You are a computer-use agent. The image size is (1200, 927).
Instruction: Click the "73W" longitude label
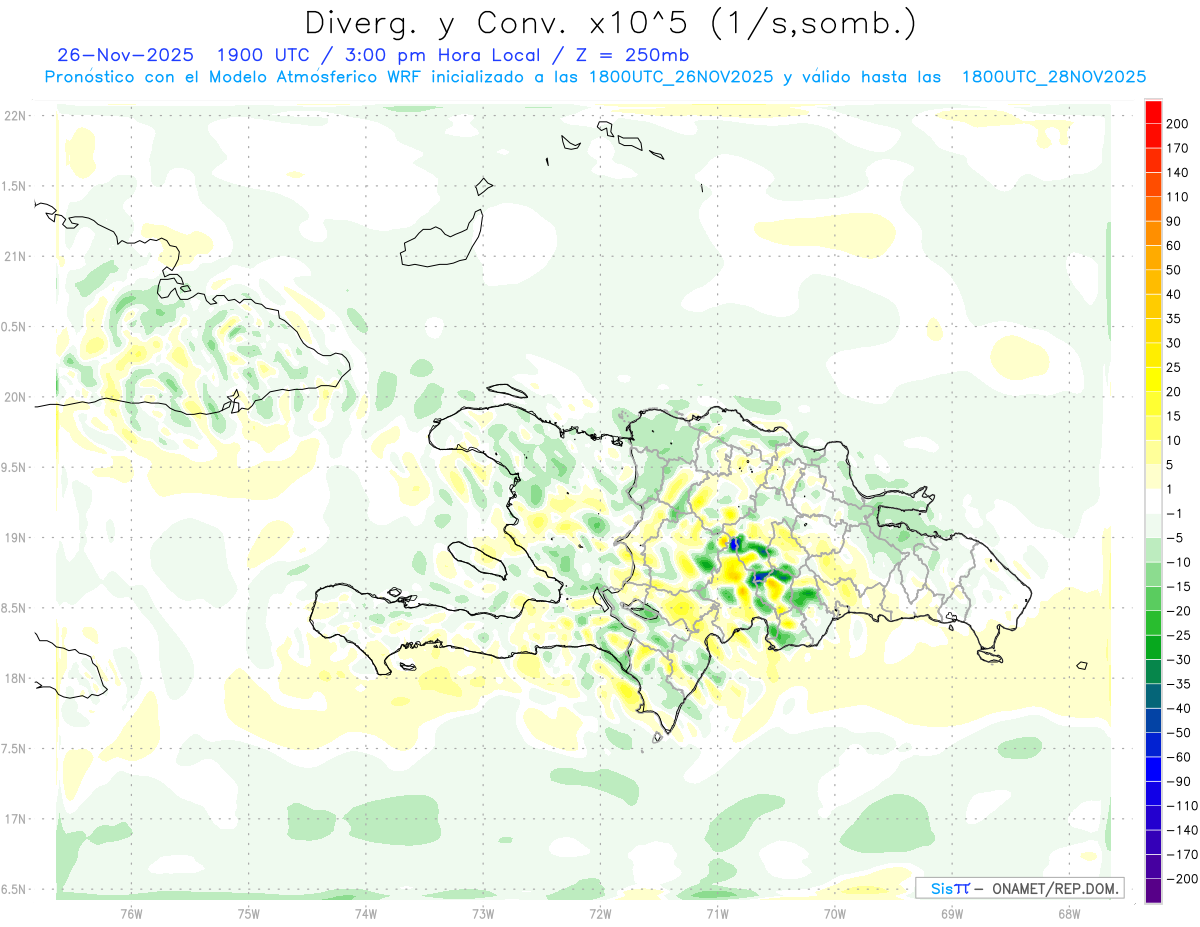(x=483, y=913)
